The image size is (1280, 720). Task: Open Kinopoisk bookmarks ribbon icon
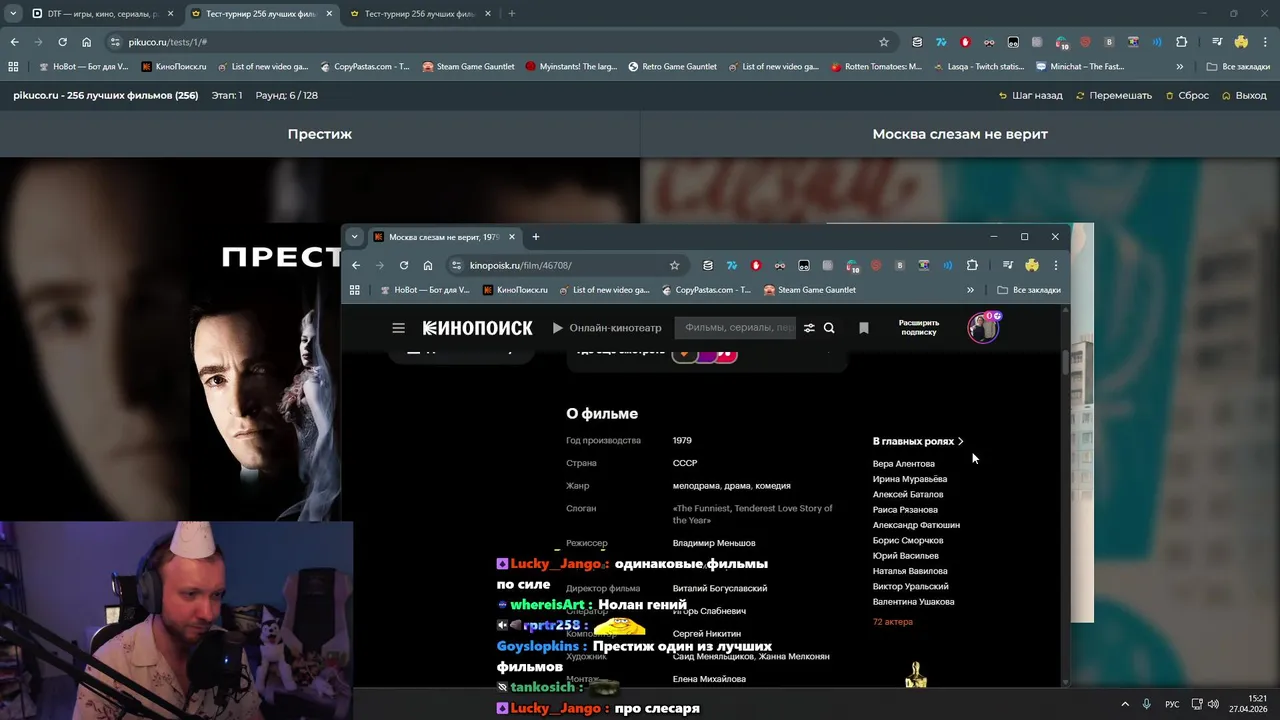(864, 328)
